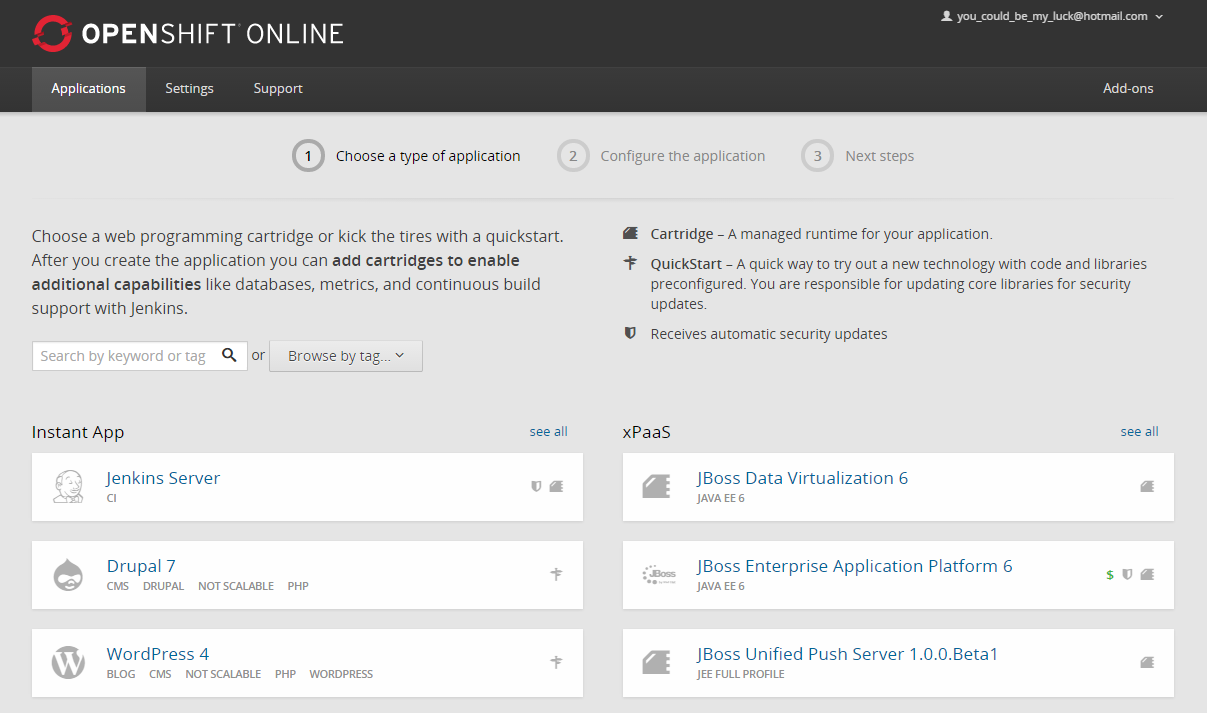Click the WordPress 4 logo icon
The image size is (1207, 713).
pyautogui.click(x=68, y=662)
